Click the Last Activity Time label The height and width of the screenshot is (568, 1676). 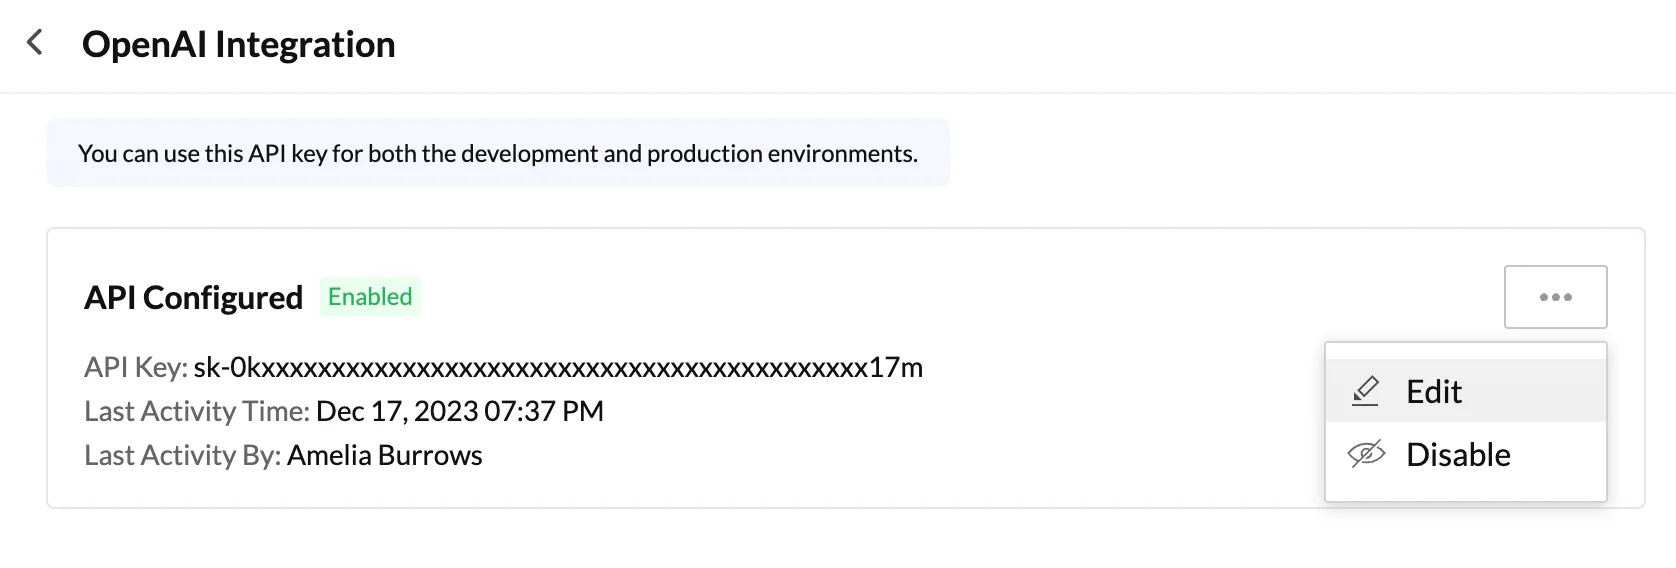(x=197, y=411)
